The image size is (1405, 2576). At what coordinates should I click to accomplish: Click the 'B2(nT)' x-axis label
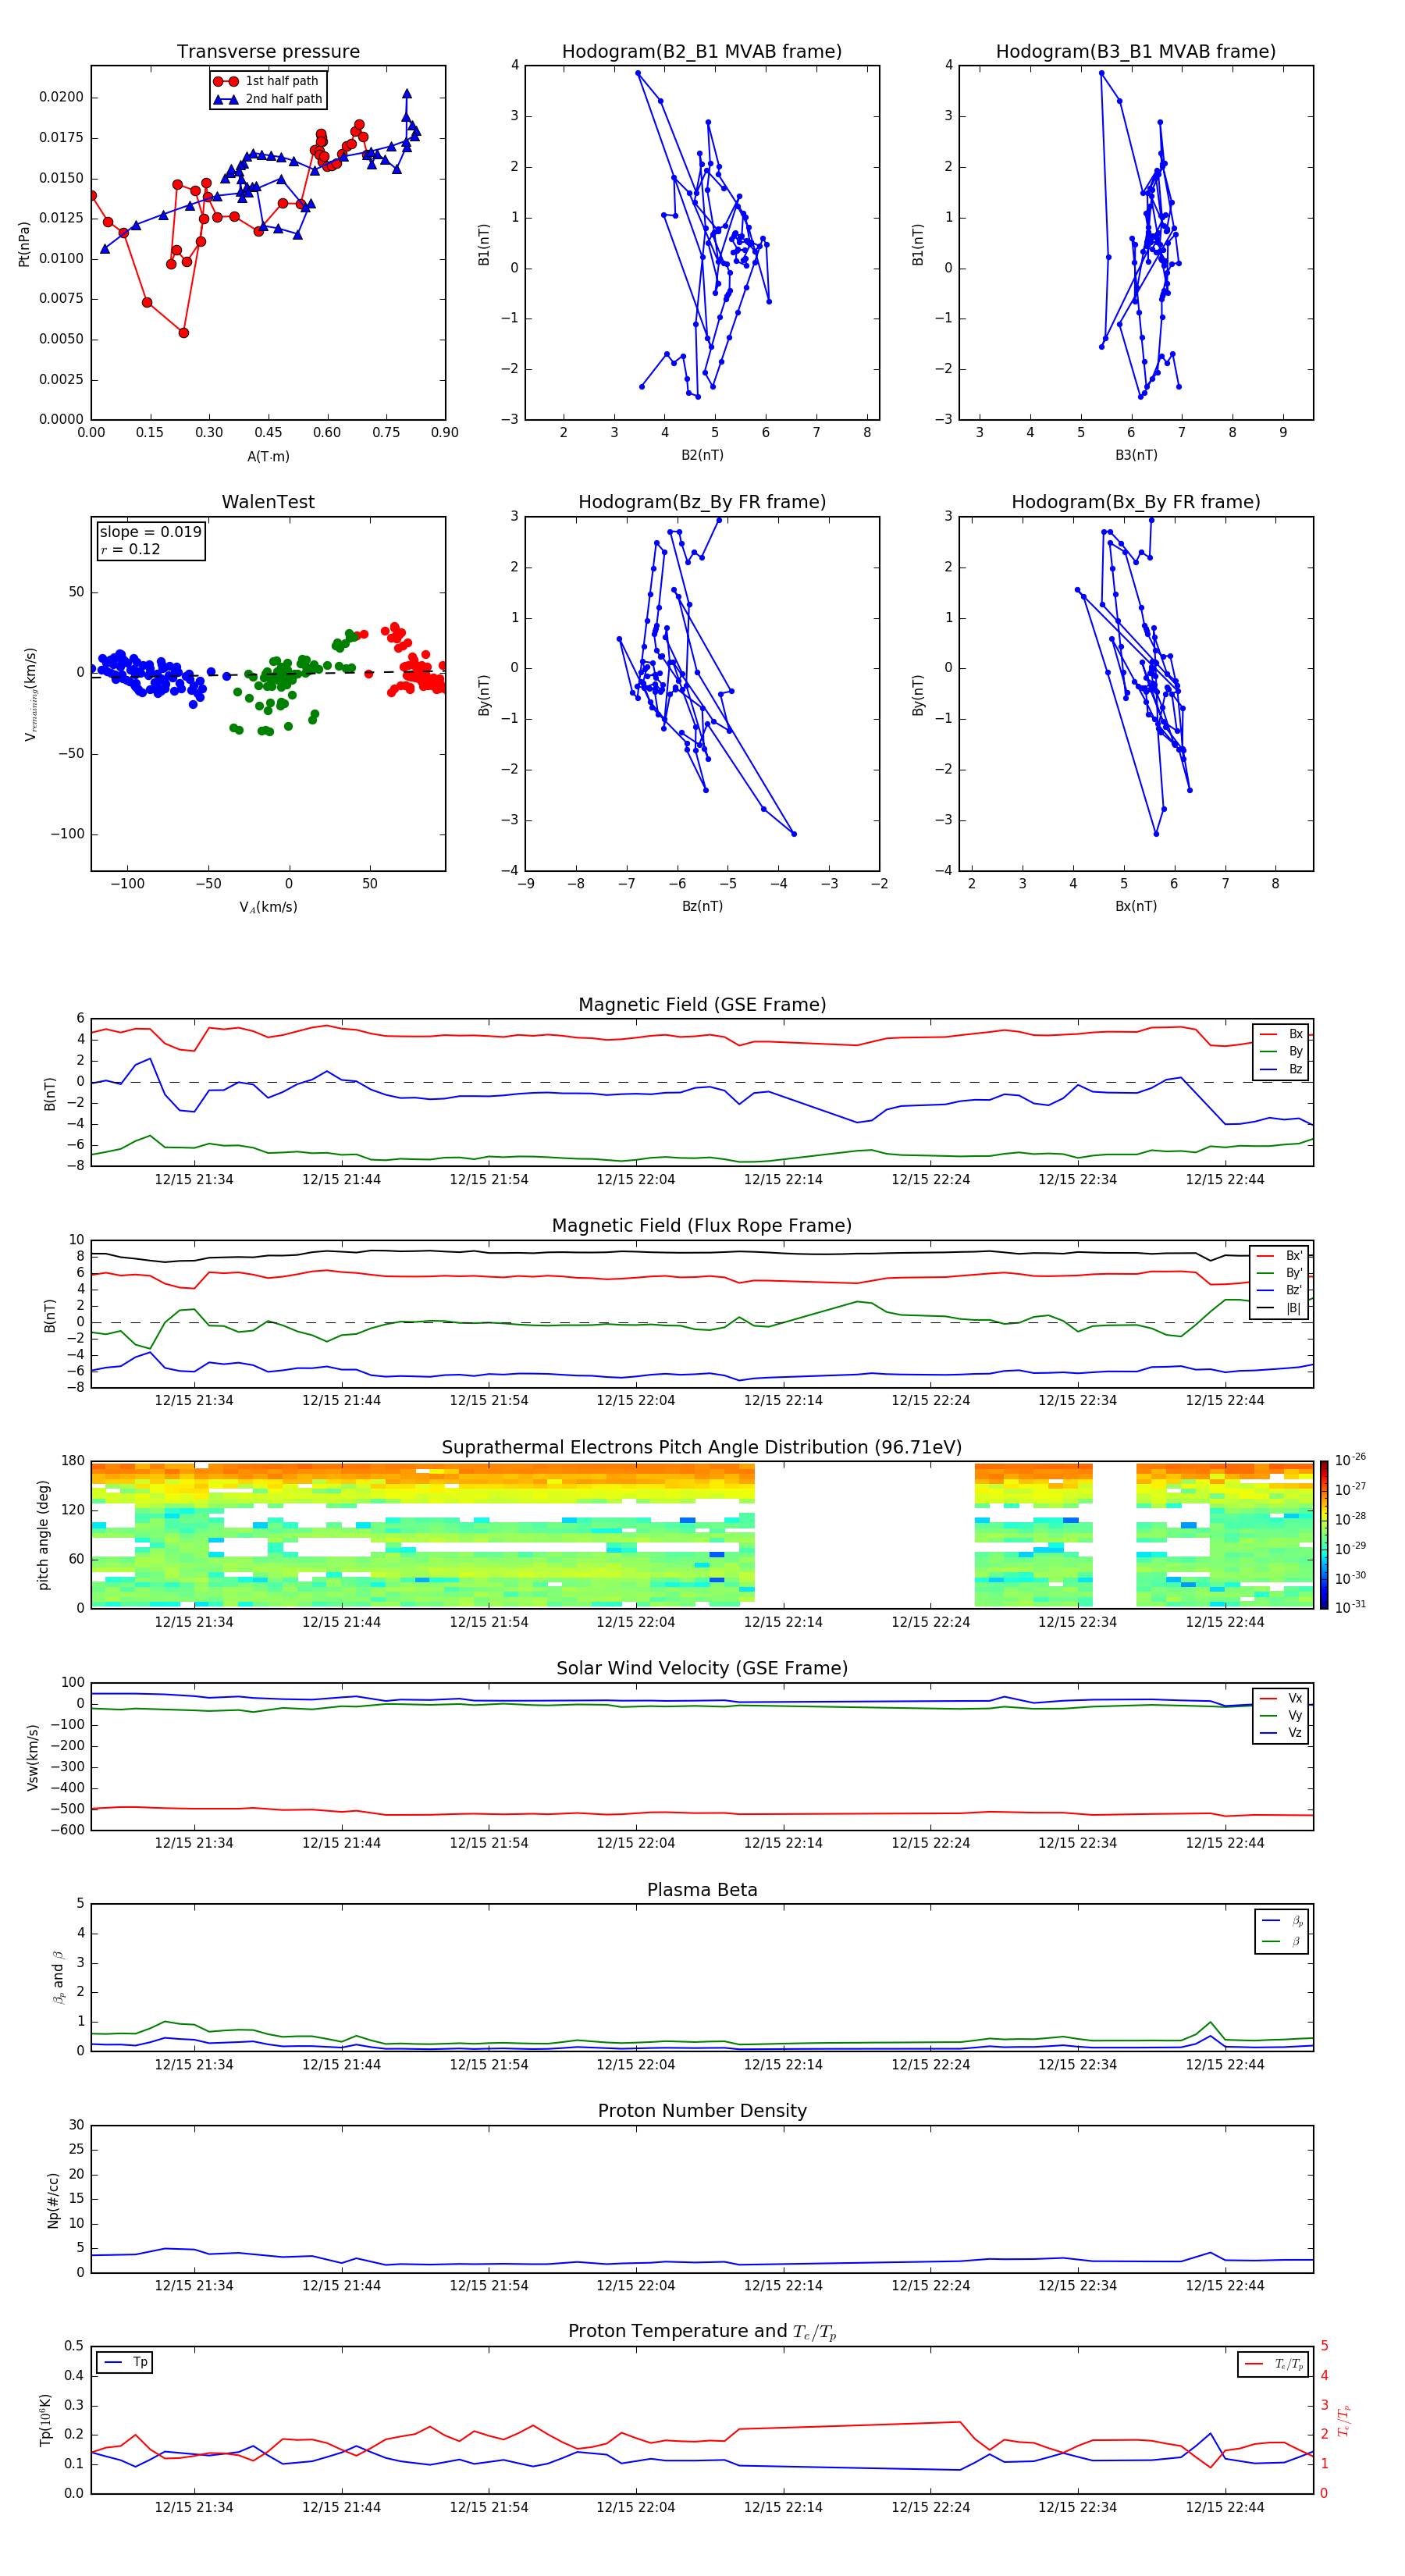pyautogui.click(x=702, y=455)
